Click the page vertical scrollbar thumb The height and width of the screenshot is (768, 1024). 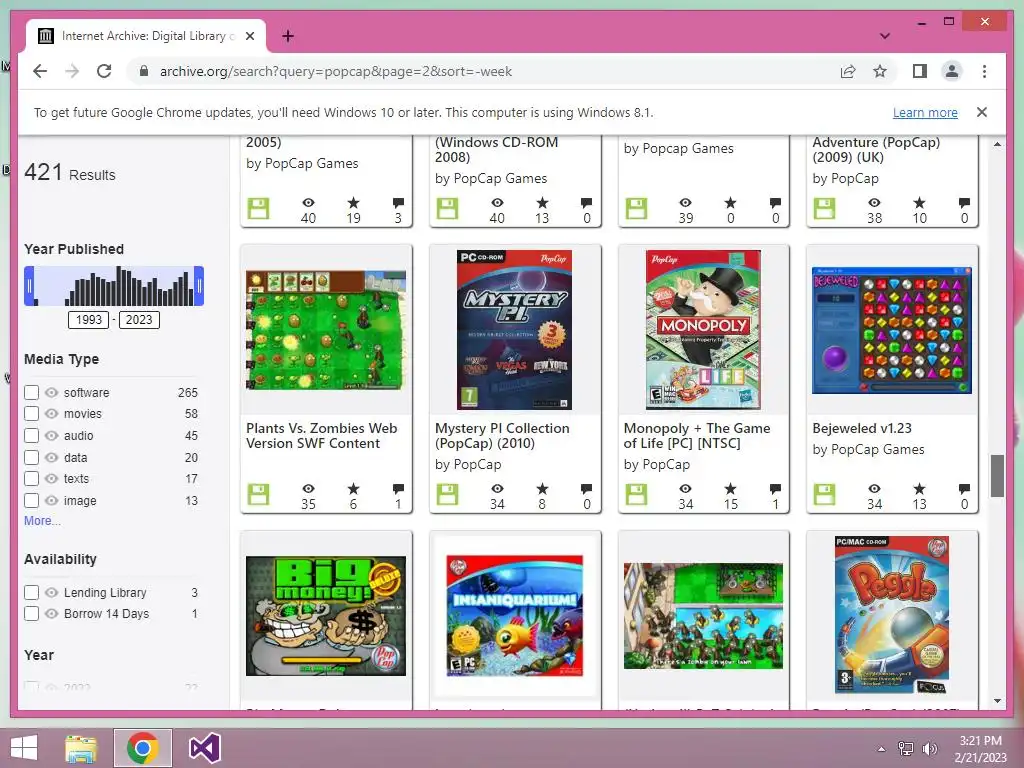(997, 476)
